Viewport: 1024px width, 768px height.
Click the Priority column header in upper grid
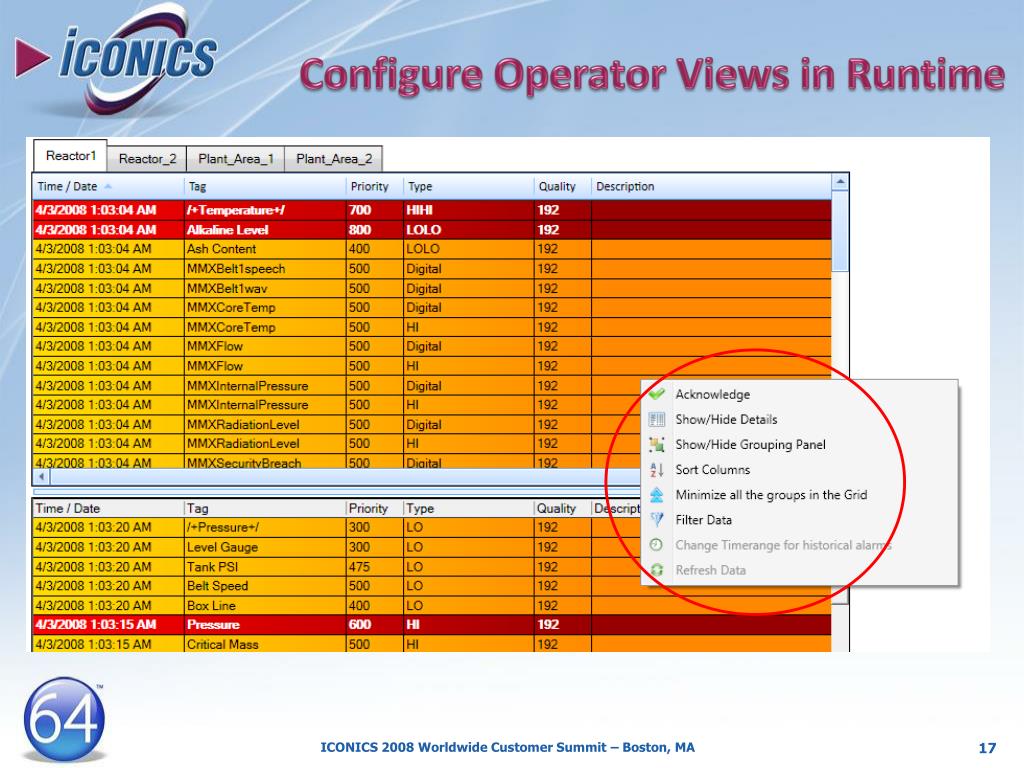(x=375, y=186)
